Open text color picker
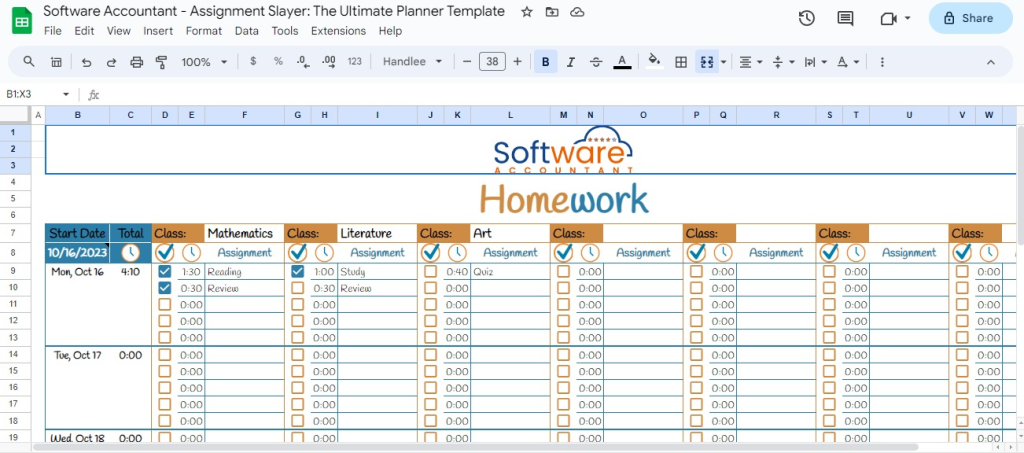 pos(622,62)
